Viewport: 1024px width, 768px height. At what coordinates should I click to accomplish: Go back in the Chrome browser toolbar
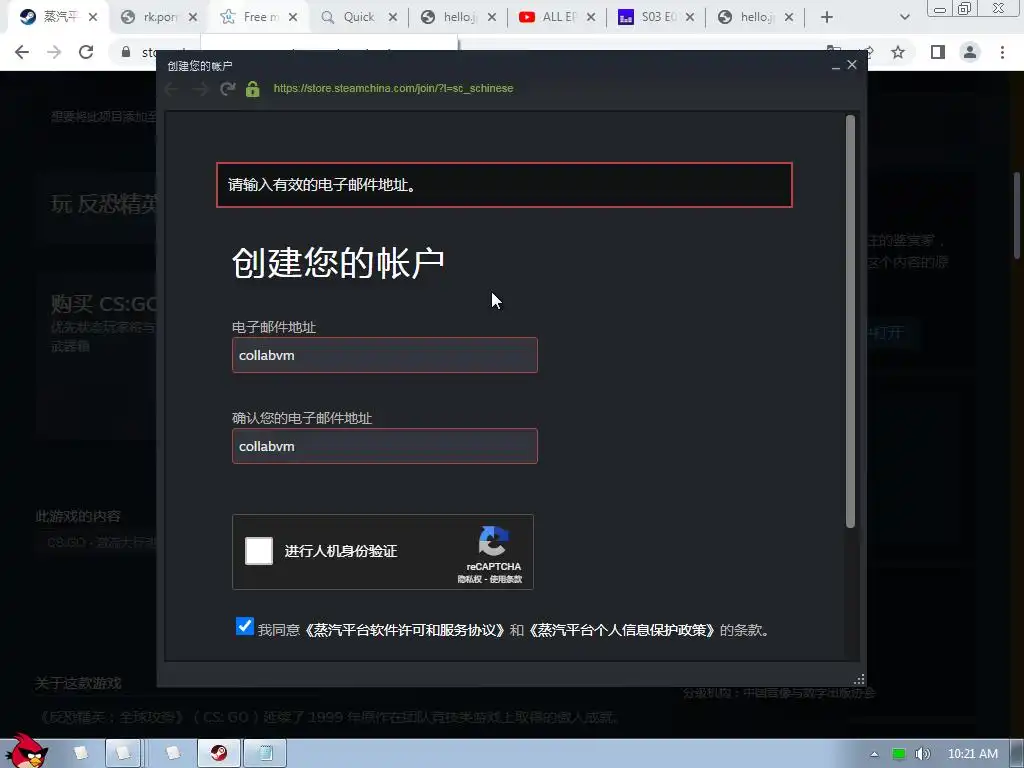(x=22, y=52)
